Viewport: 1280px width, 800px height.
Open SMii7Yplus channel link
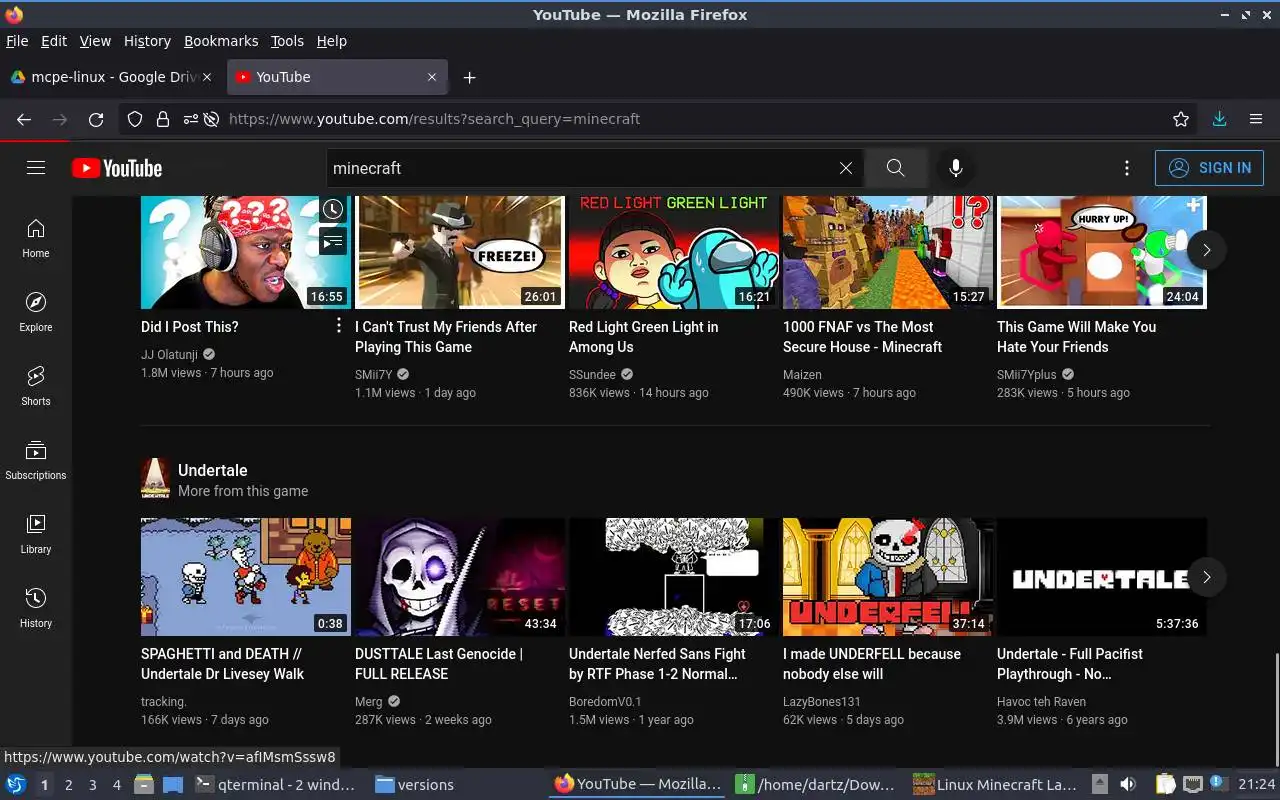click(1027, 375)
